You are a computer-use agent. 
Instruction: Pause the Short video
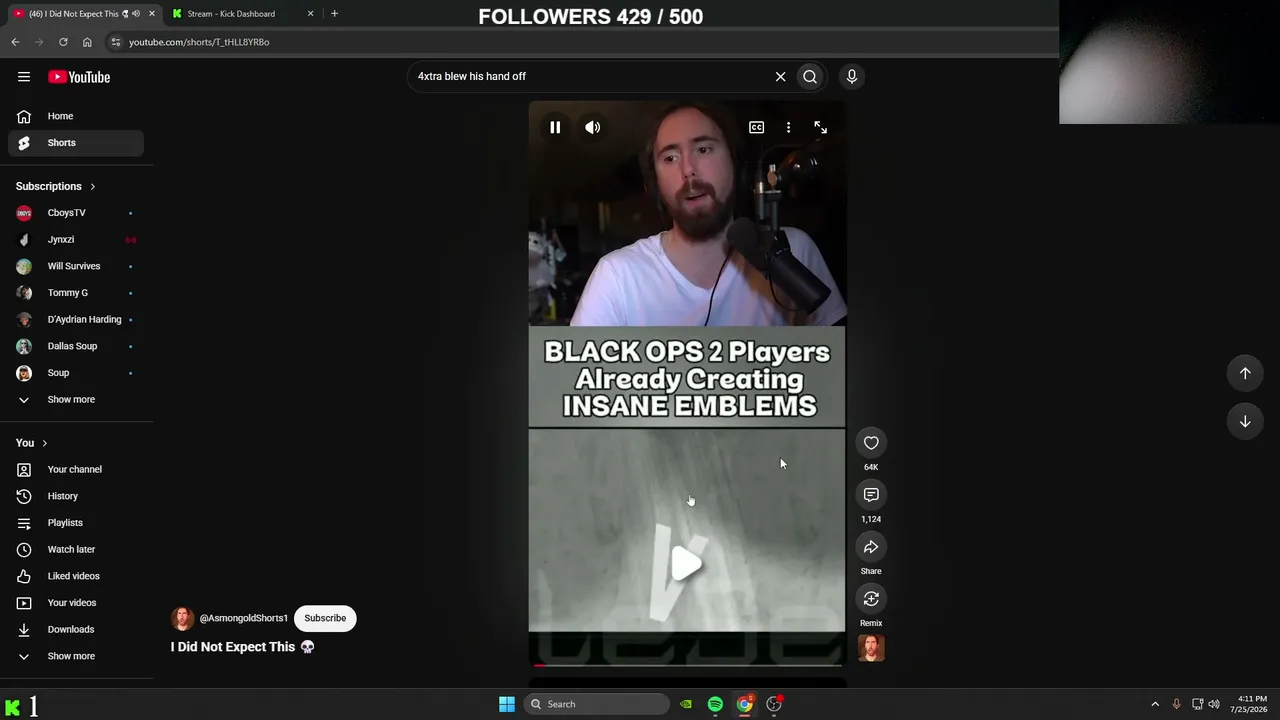(x=555, y=127)
